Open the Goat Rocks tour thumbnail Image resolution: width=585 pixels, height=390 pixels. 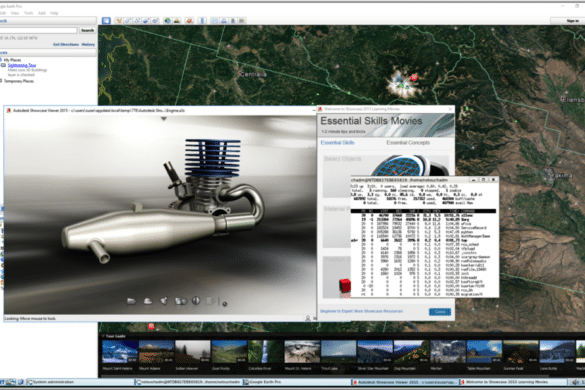pyautogui.click(x=229, y=352)
